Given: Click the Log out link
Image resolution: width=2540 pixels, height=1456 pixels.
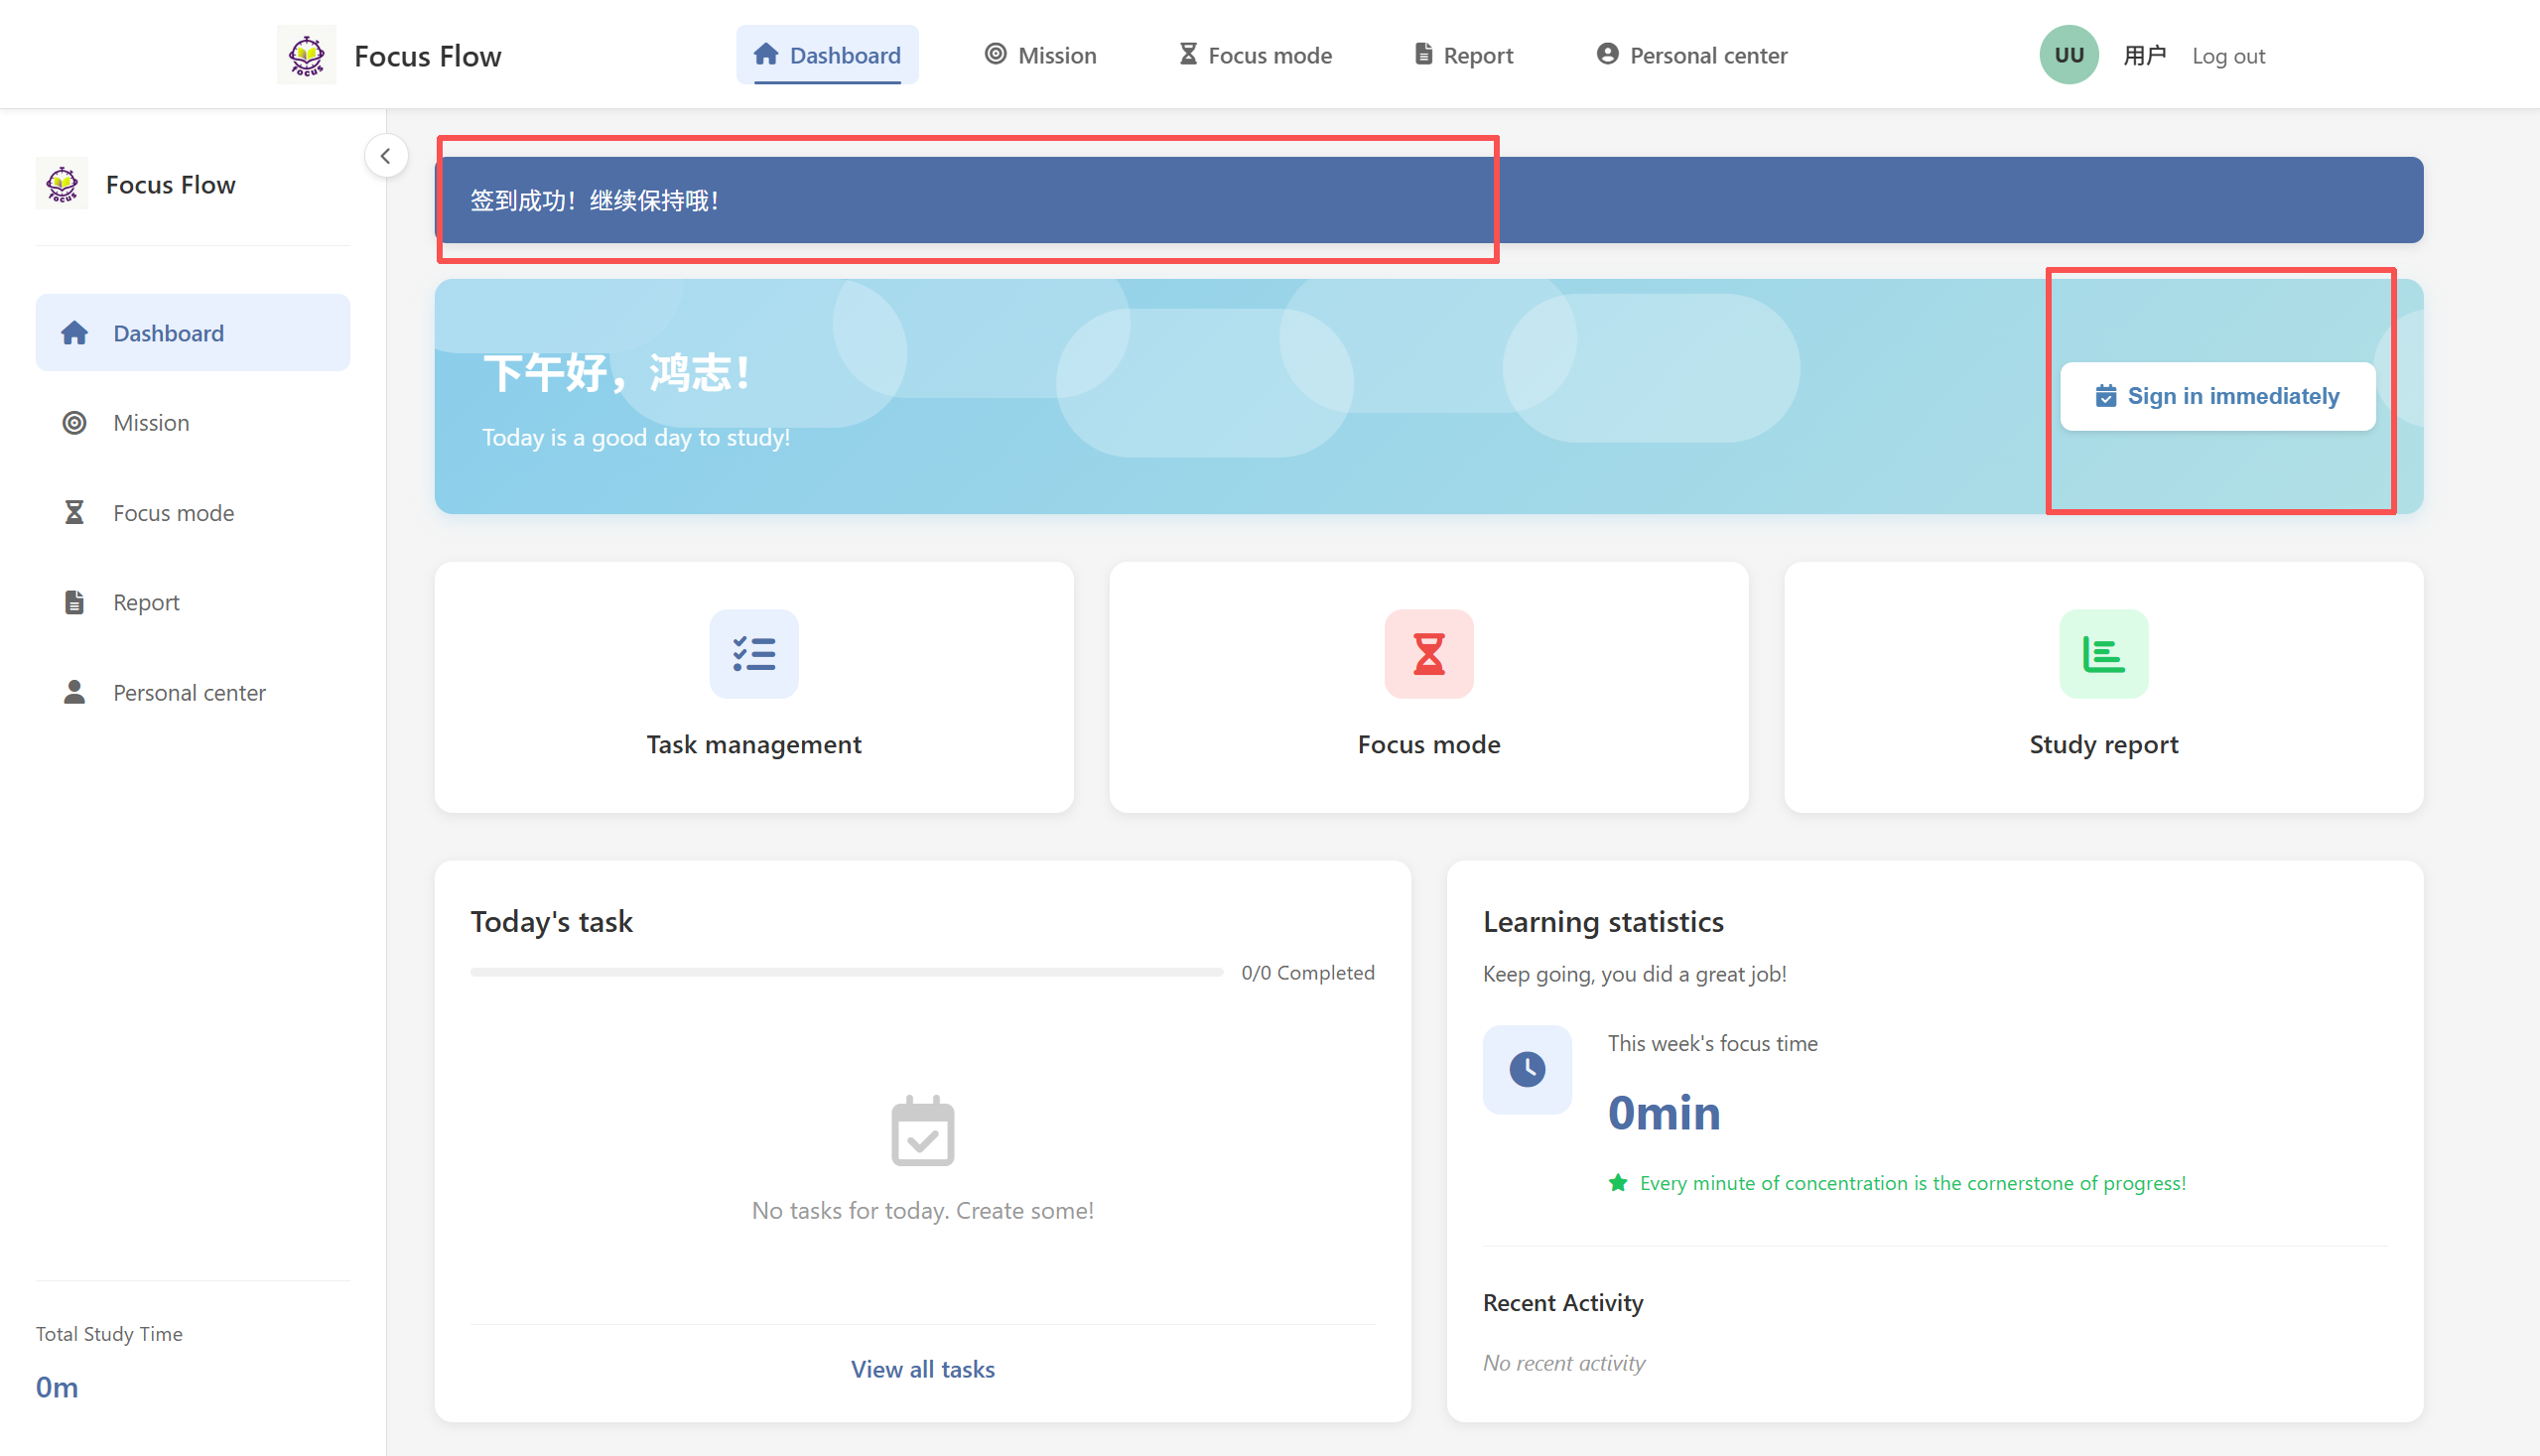Looking at the screenshot, I should click(x=2227, y=56).
